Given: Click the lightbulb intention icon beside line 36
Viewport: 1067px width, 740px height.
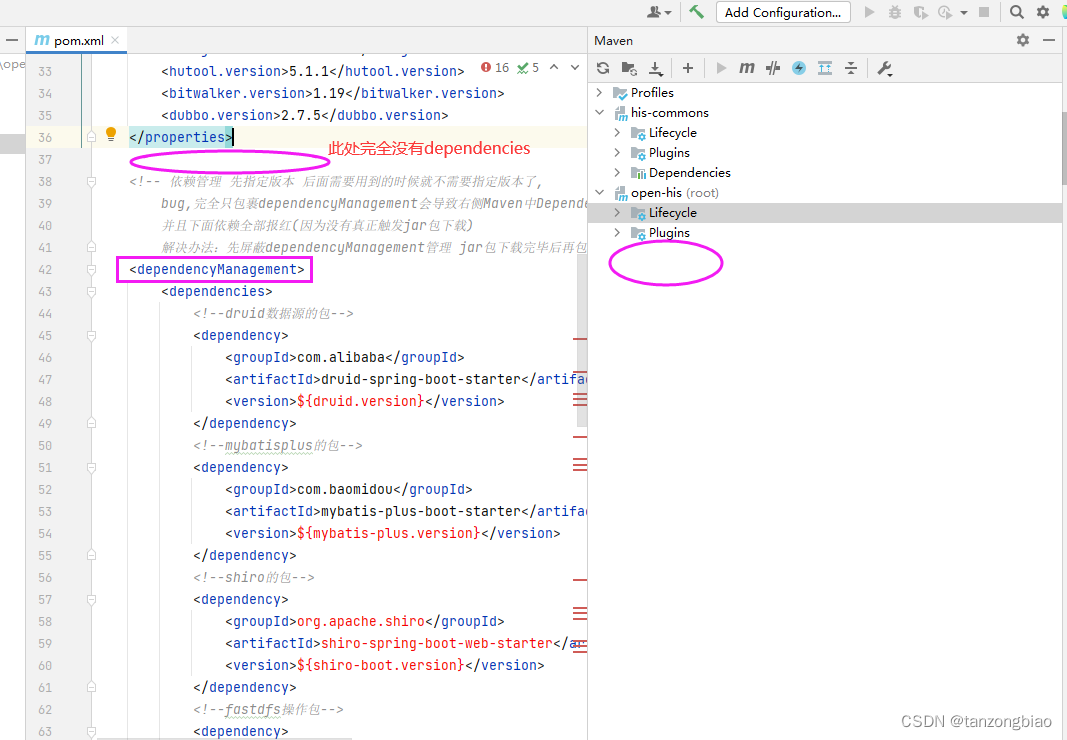Looking at the screenshot, I should click(110, 133).
